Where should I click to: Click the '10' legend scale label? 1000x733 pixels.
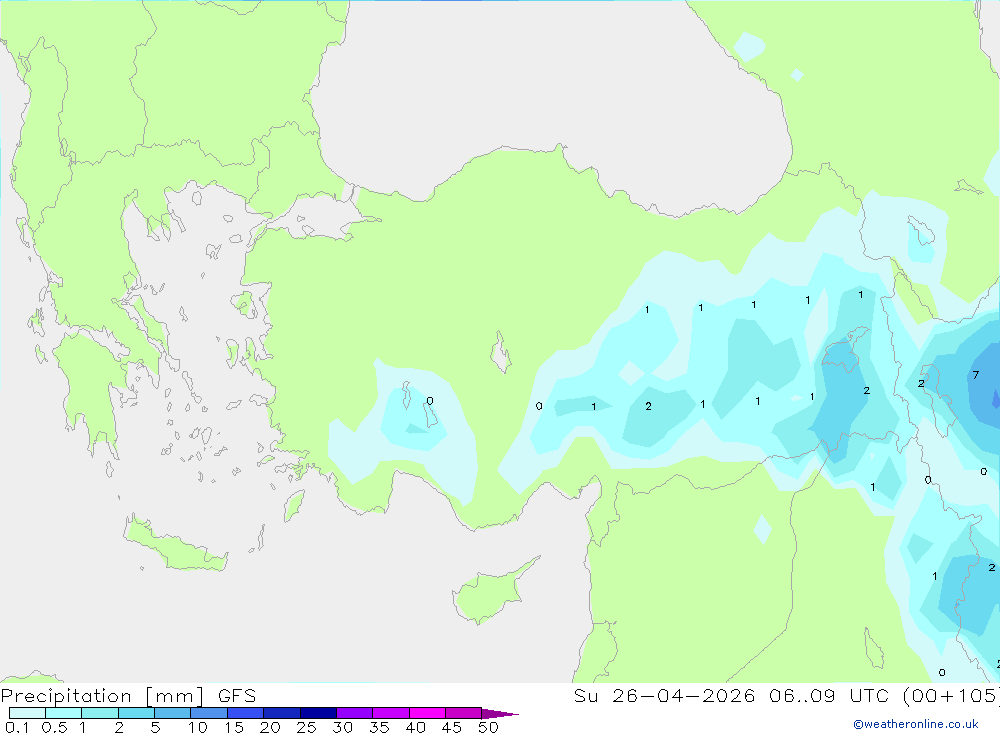pyautogui.click(x=198, y=727)
